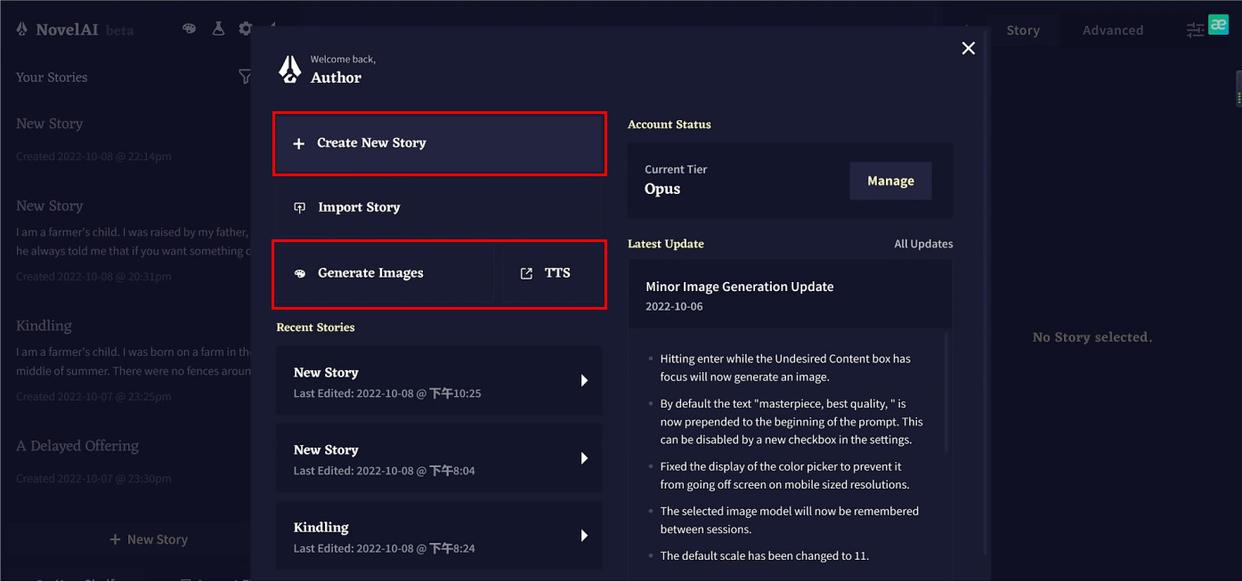1242x582 pixels.
Task: Open the flask experiments icon in sidebar header
Action: (x=218, y=29)
